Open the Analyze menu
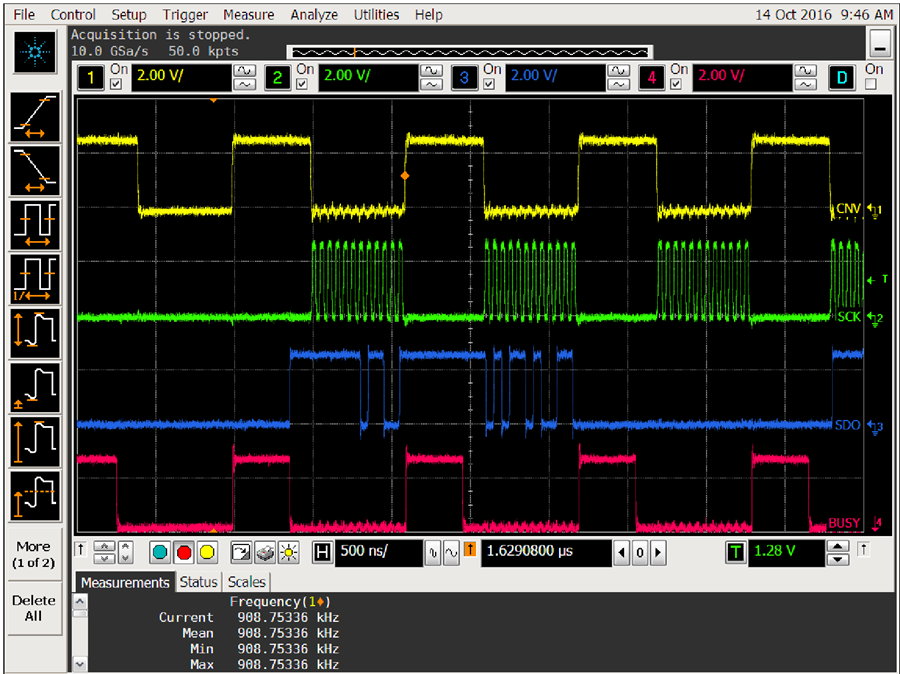 click(x=314, y=14)
